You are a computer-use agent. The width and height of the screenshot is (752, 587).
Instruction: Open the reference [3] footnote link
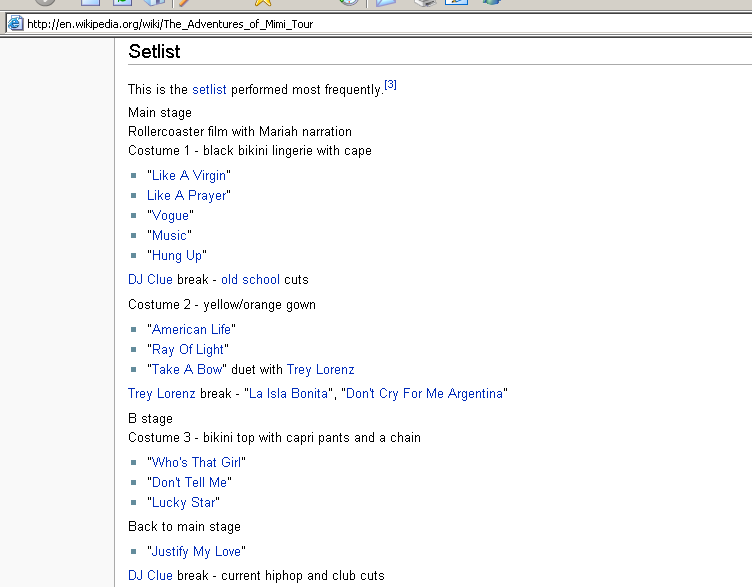pos(390,85)
